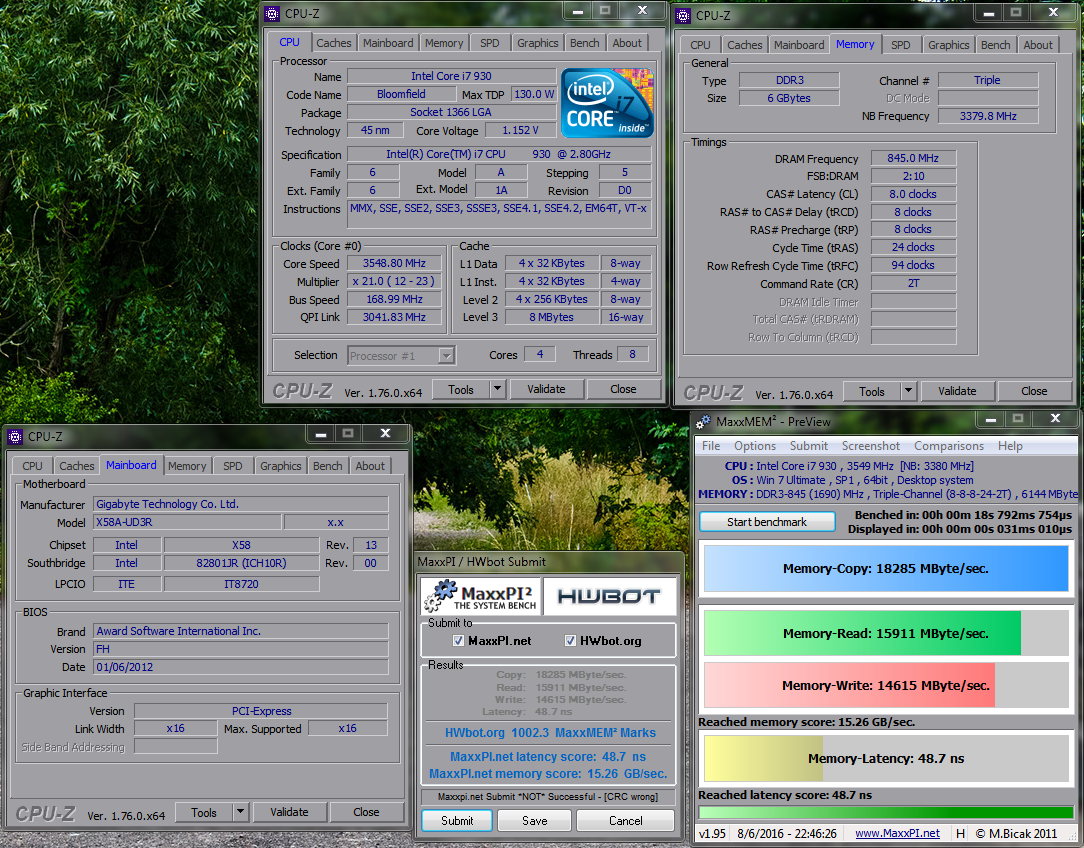
Task: Click the Command Rate 2T value
Action: [x=913, y=283]
